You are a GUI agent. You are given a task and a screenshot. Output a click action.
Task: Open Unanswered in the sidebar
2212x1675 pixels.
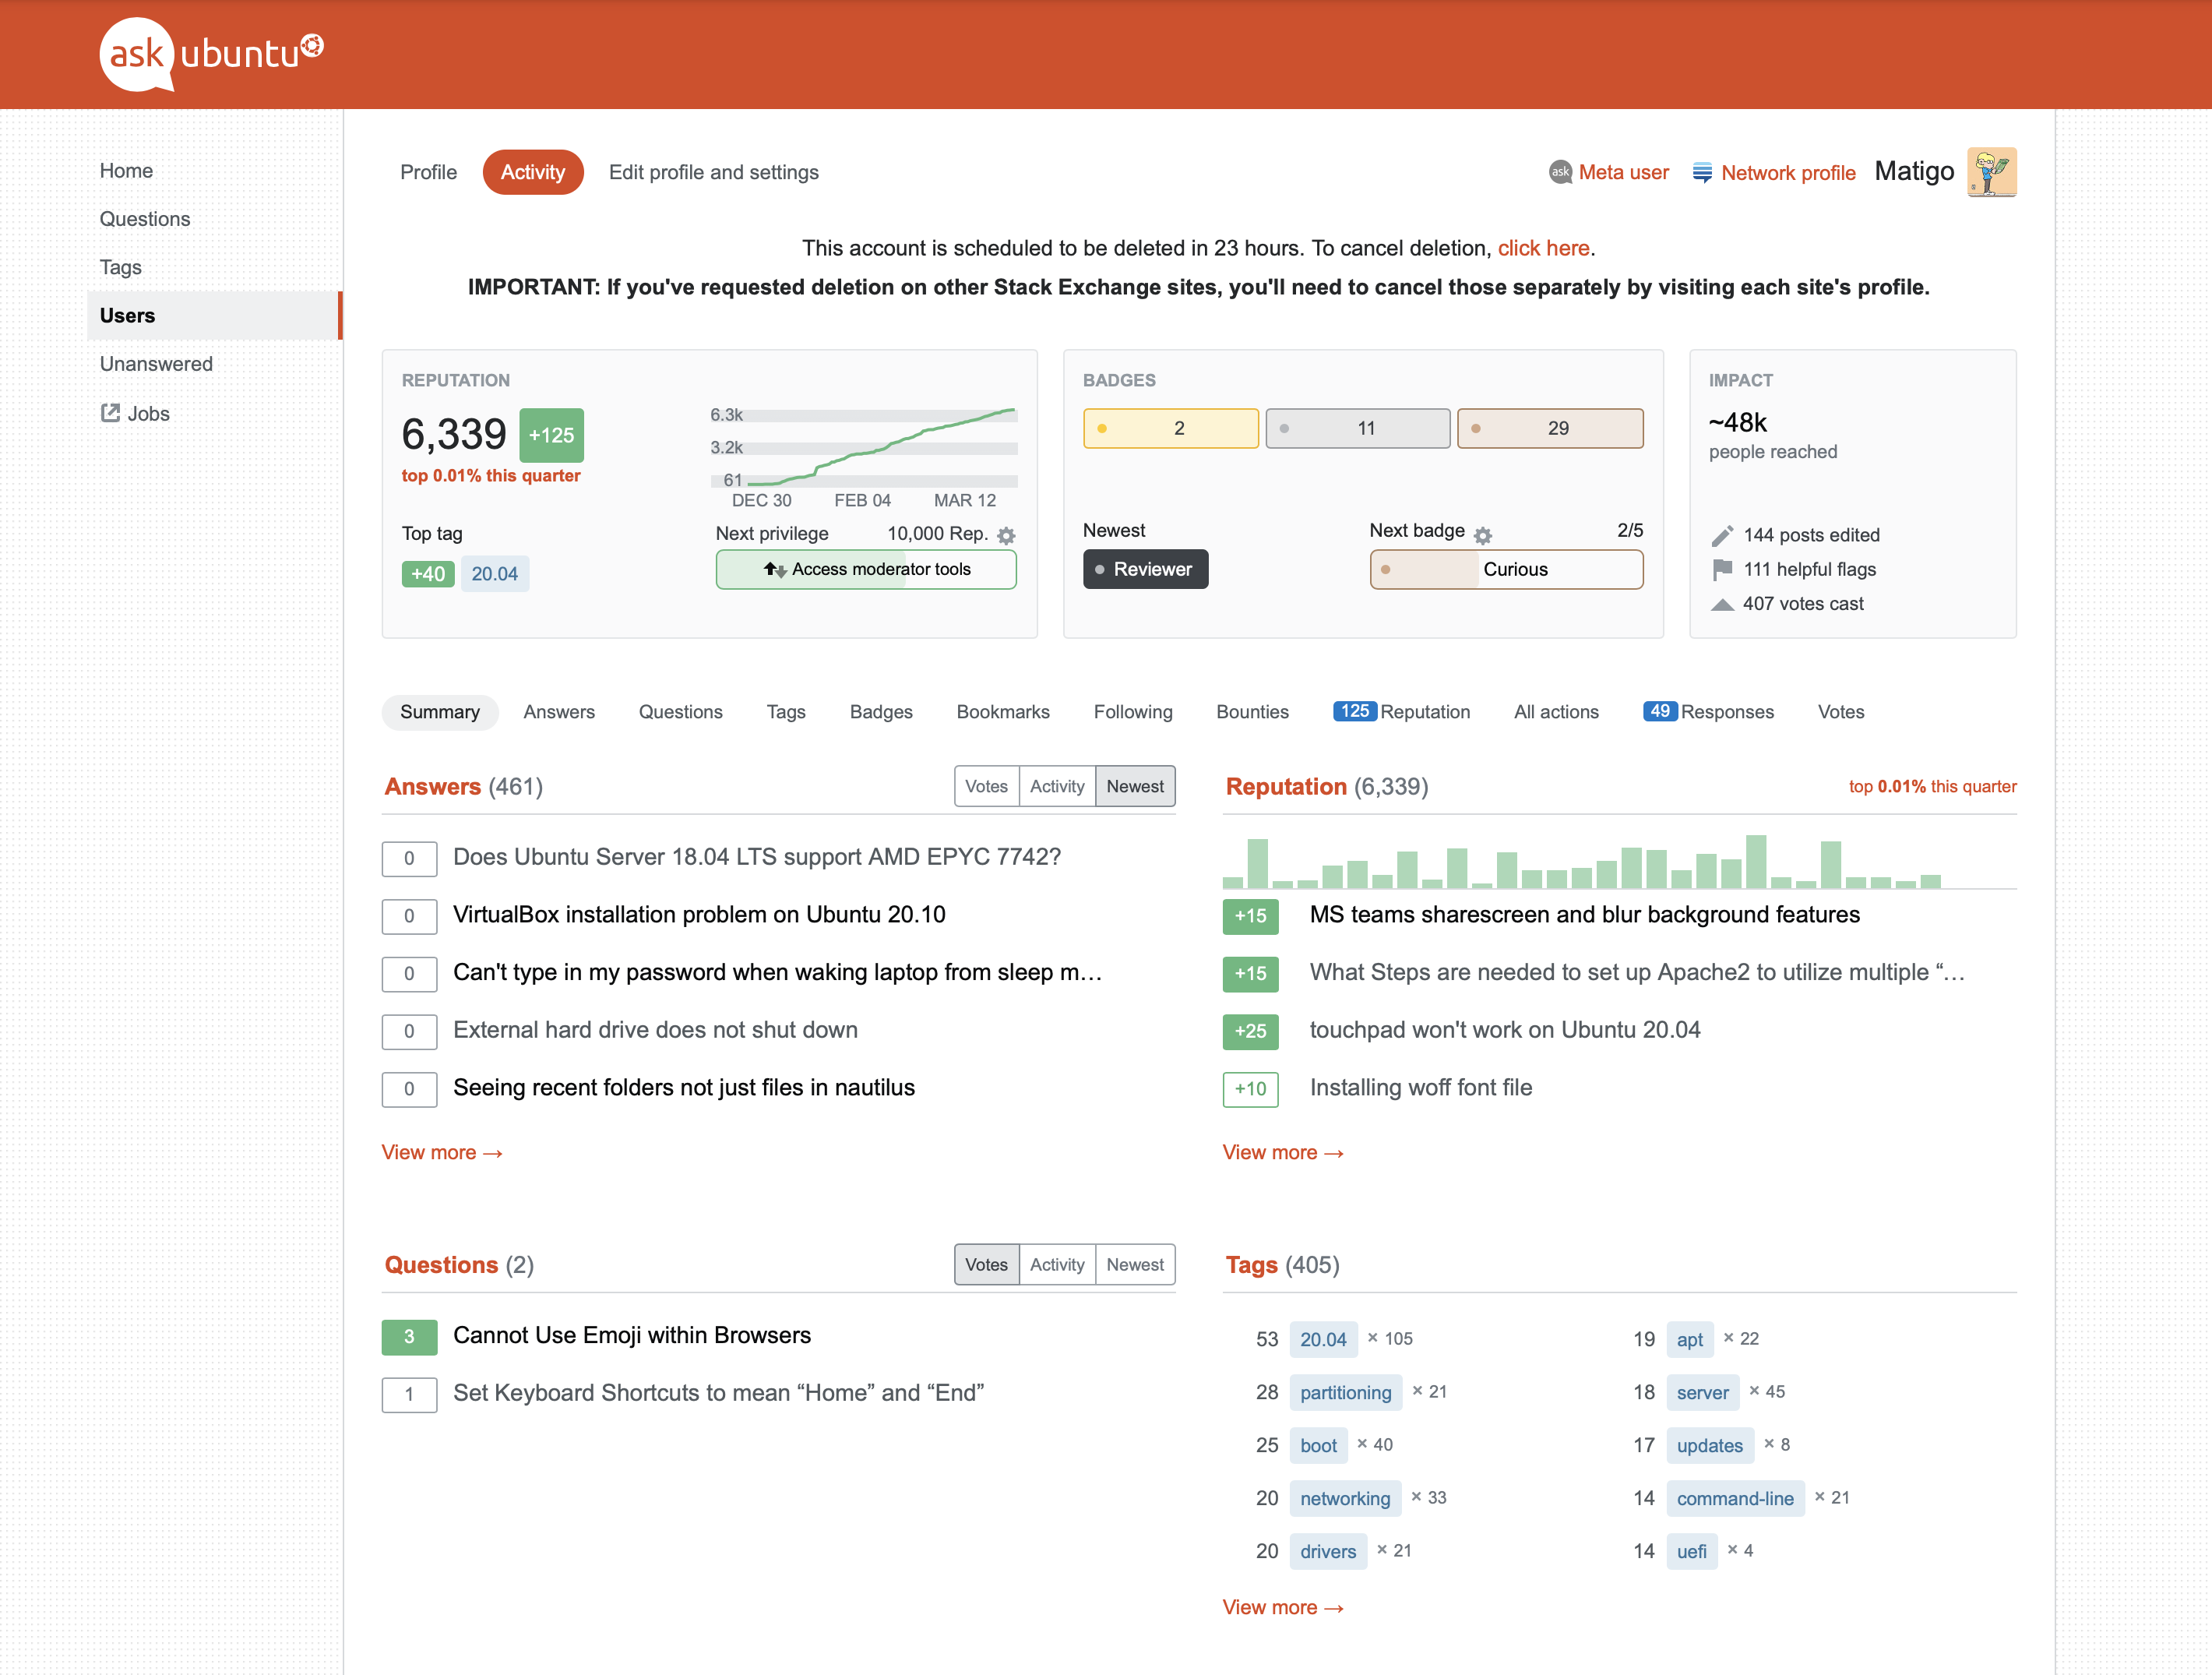[156, 363]
